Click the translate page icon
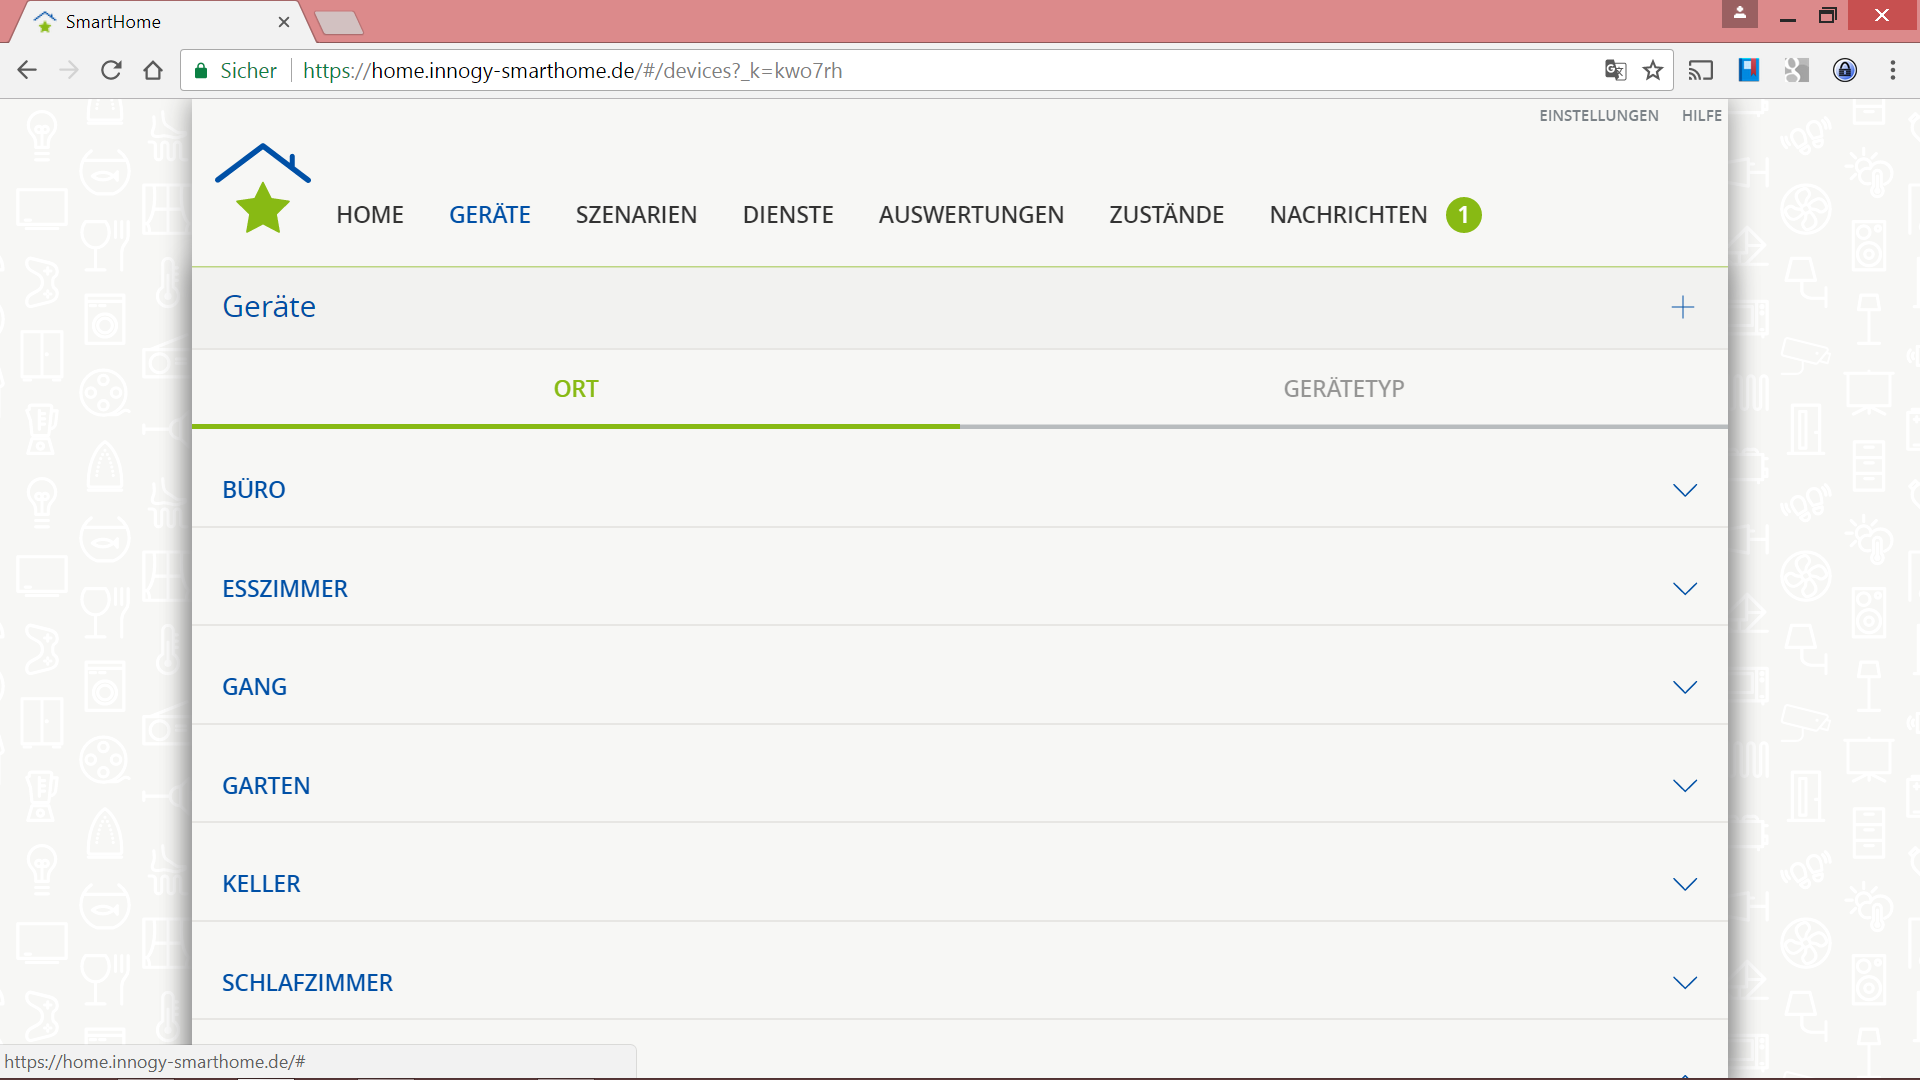The height and width of the screenshot is (1080, 1920). pyautogui.click(x=1615, y=71)
